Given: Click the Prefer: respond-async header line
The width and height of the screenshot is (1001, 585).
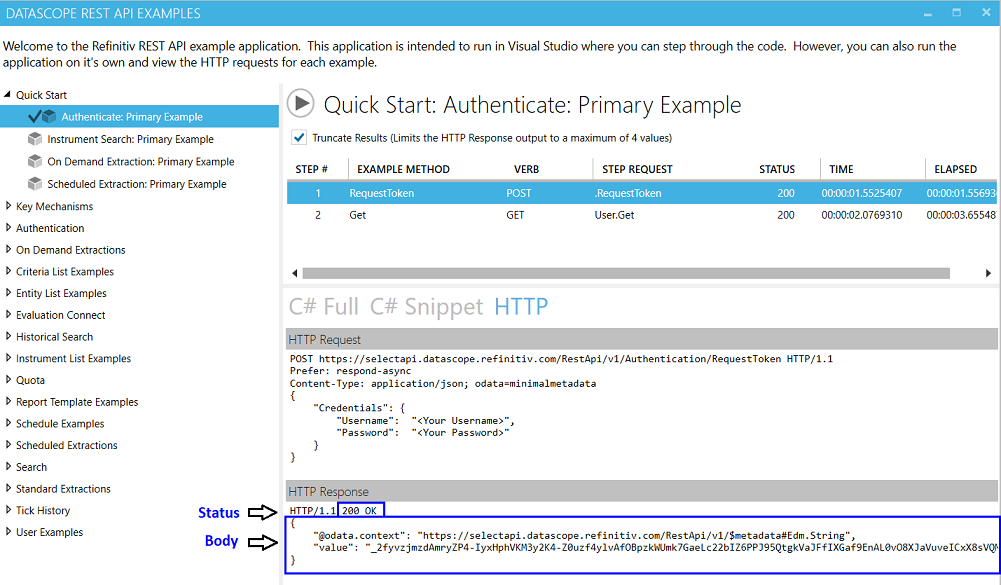Looking at the screenshot, I should pos(350,371).
